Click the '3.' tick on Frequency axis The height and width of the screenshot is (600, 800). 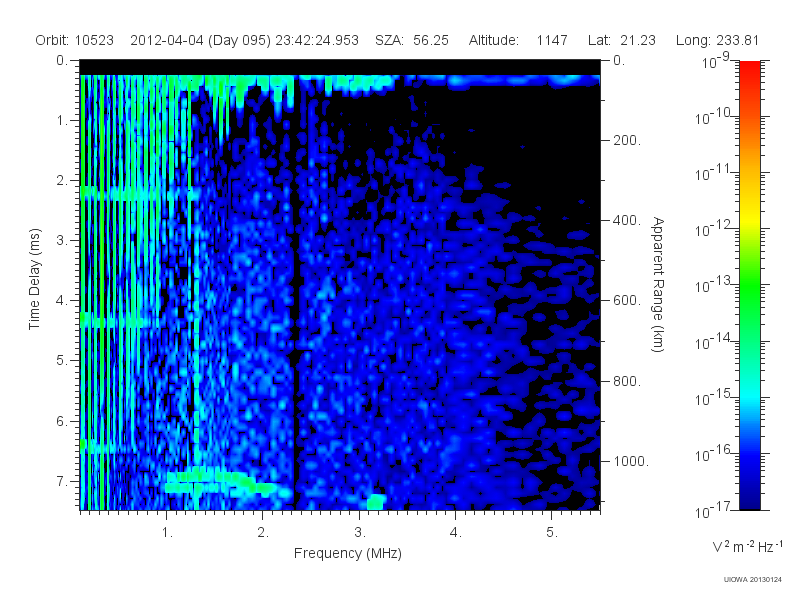(360, 533)
